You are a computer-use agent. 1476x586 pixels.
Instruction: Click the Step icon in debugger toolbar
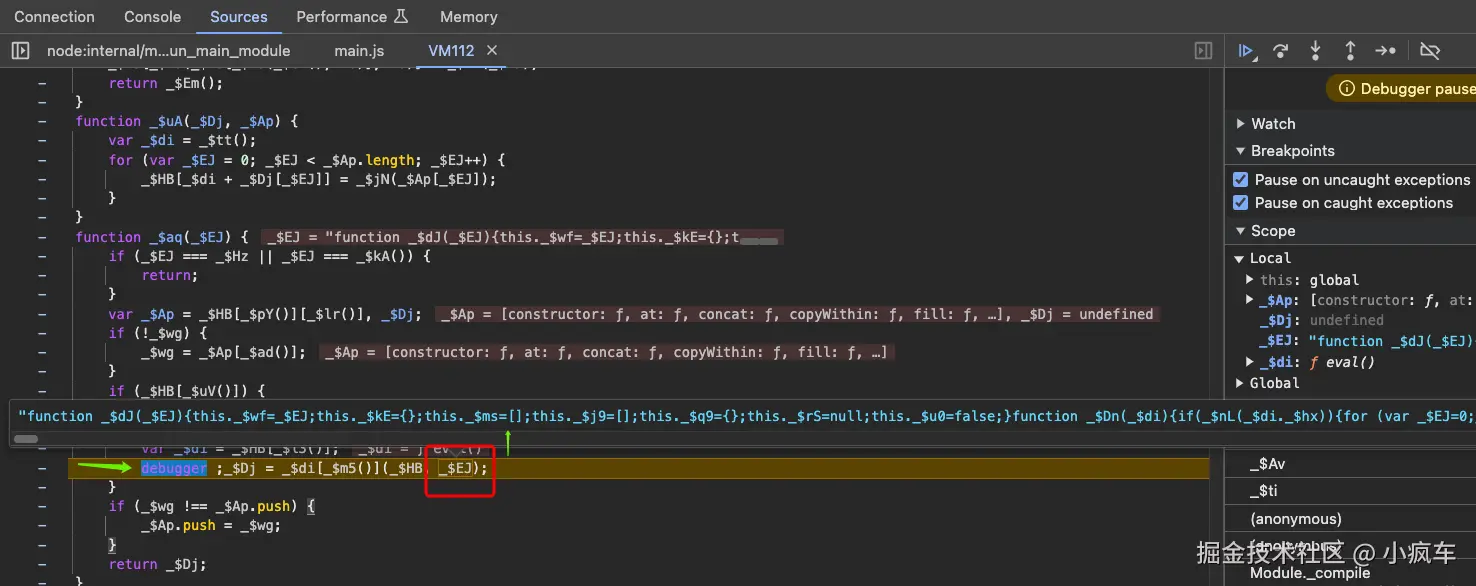point(1385,51)
